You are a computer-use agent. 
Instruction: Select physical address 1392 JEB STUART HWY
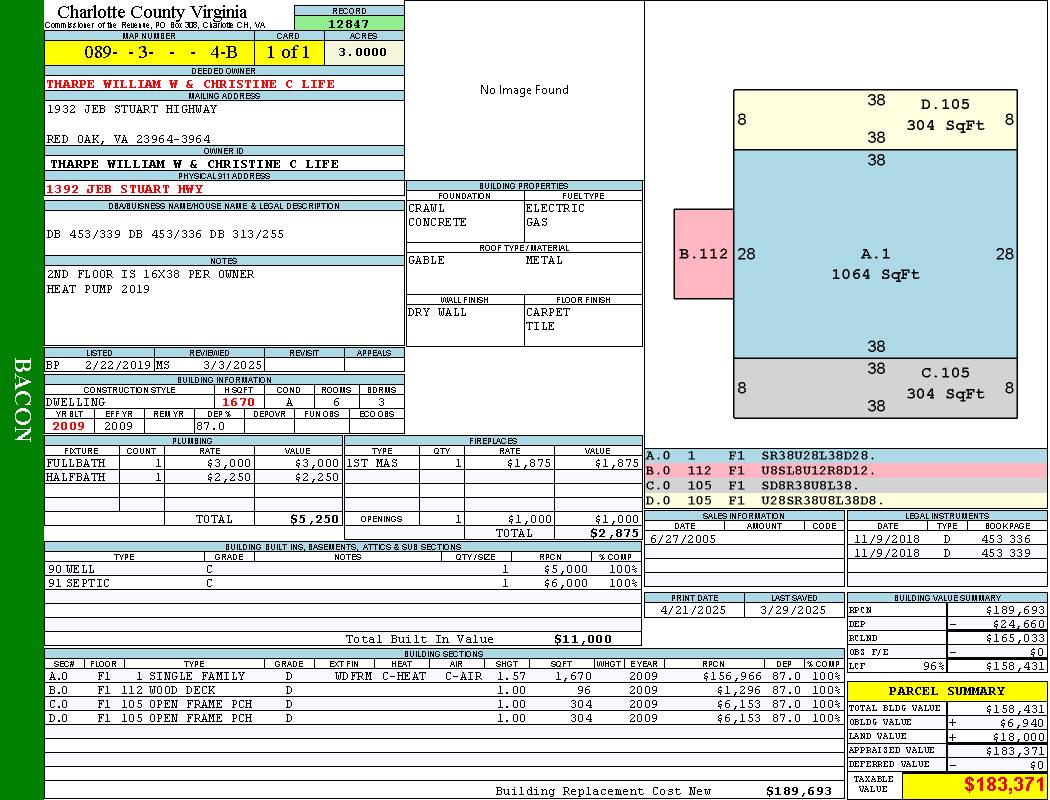click(x=125, y=189)
